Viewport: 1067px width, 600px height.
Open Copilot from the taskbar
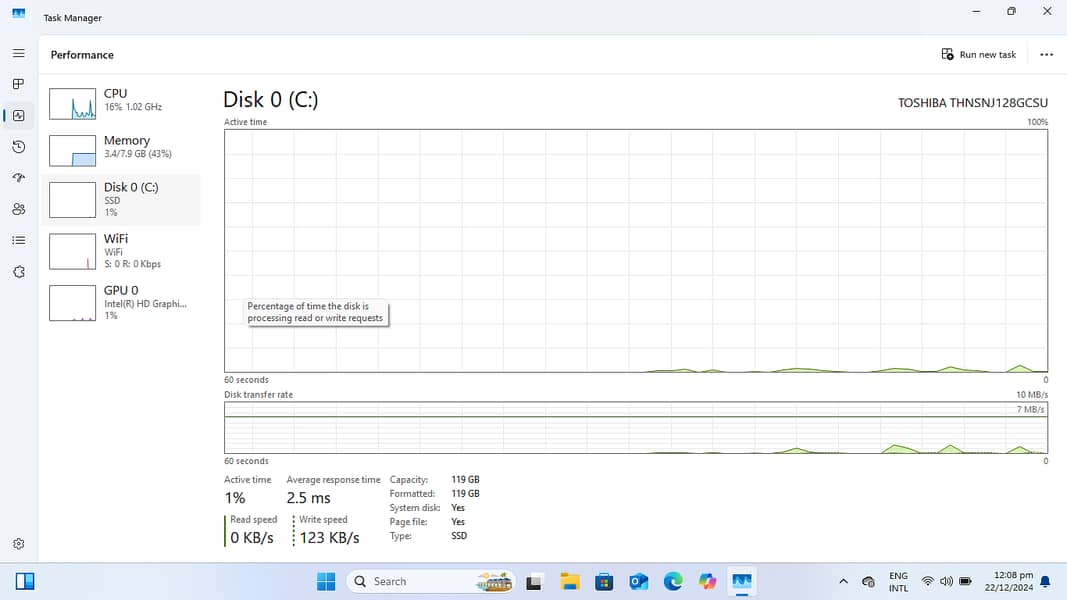[x=708, y=582]
